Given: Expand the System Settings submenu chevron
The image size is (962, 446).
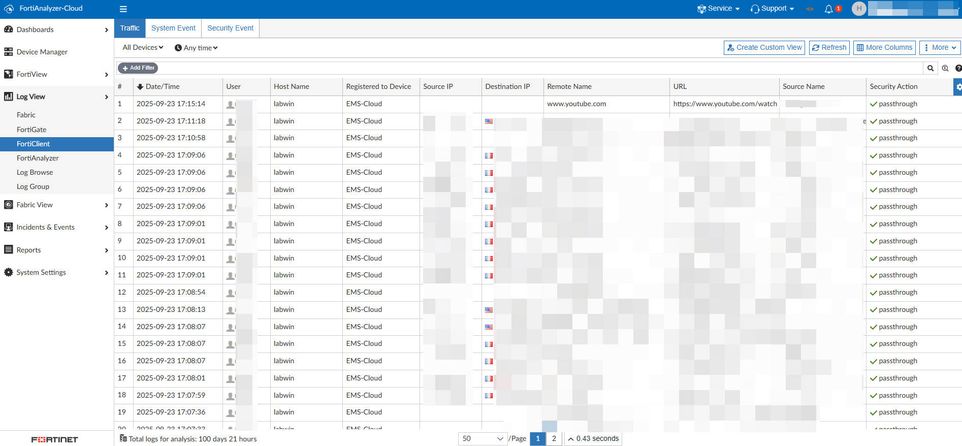Looking at the screenshot, I should coord(107,272).
